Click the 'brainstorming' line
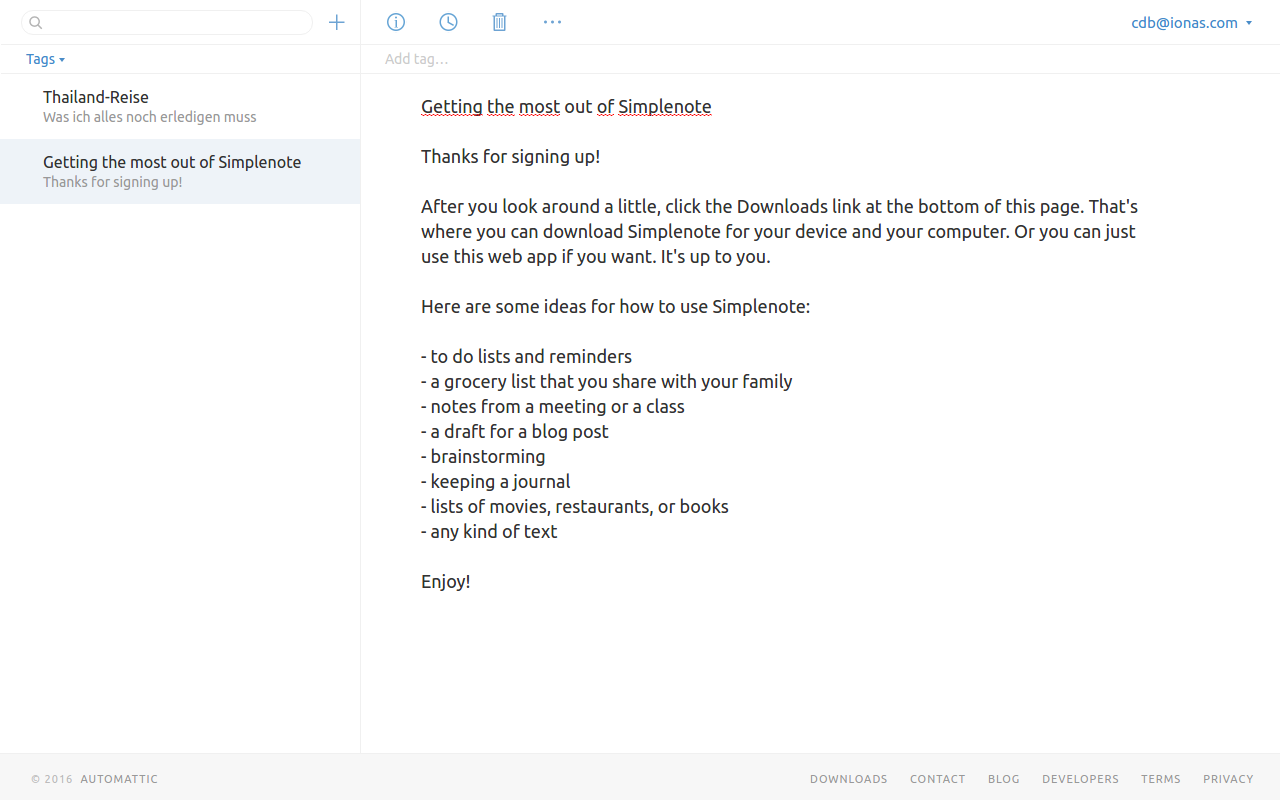 click(x=483, y=457)
